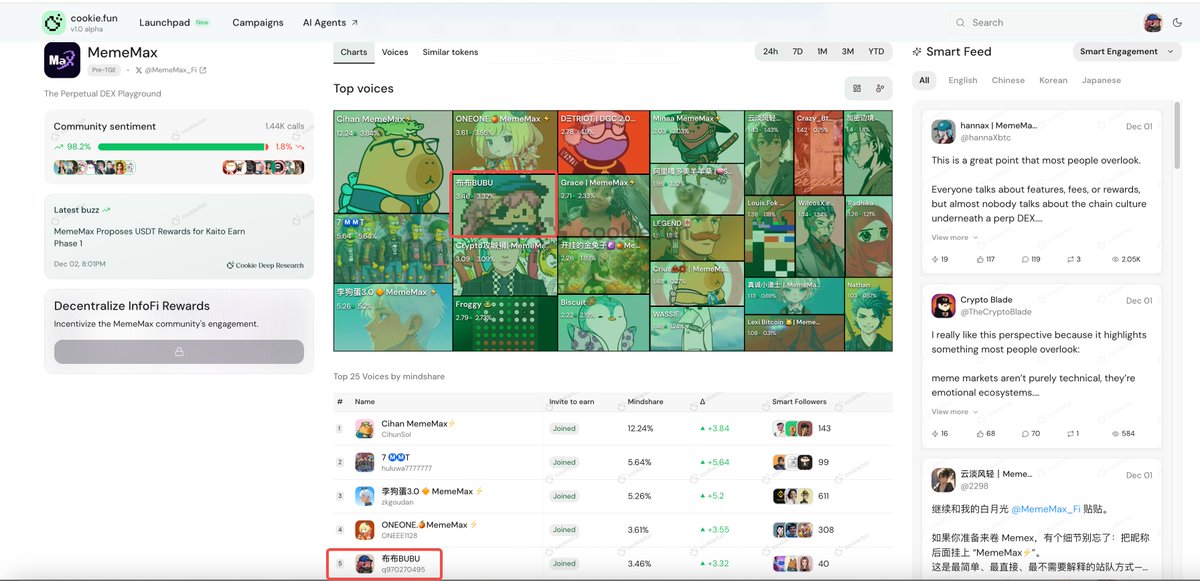
Task: Sort table by Smart Followers column header
Action: pos(800,401)
